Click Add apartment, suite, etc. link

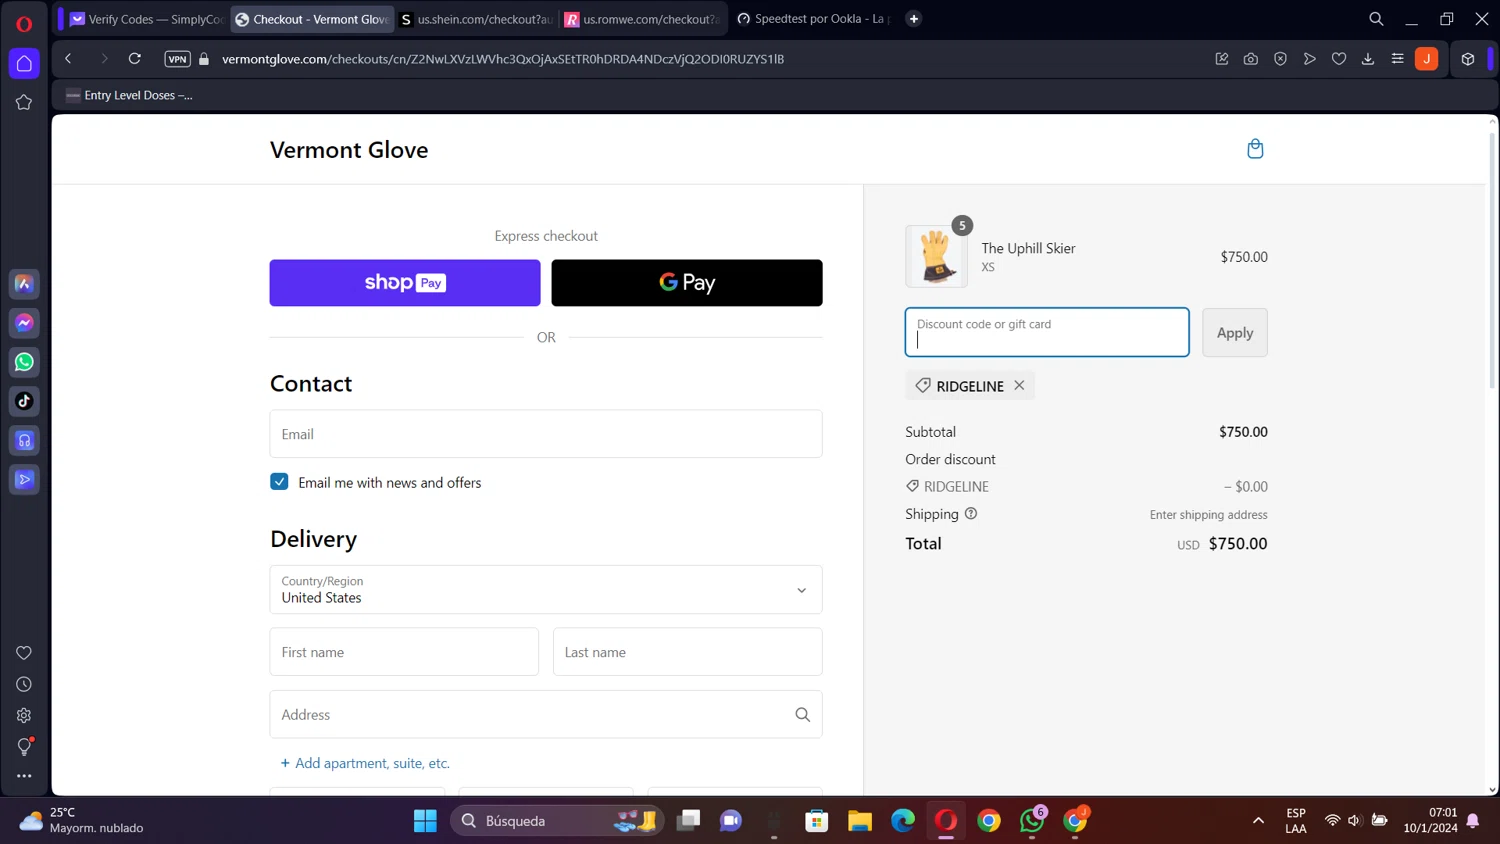point(365,763)
